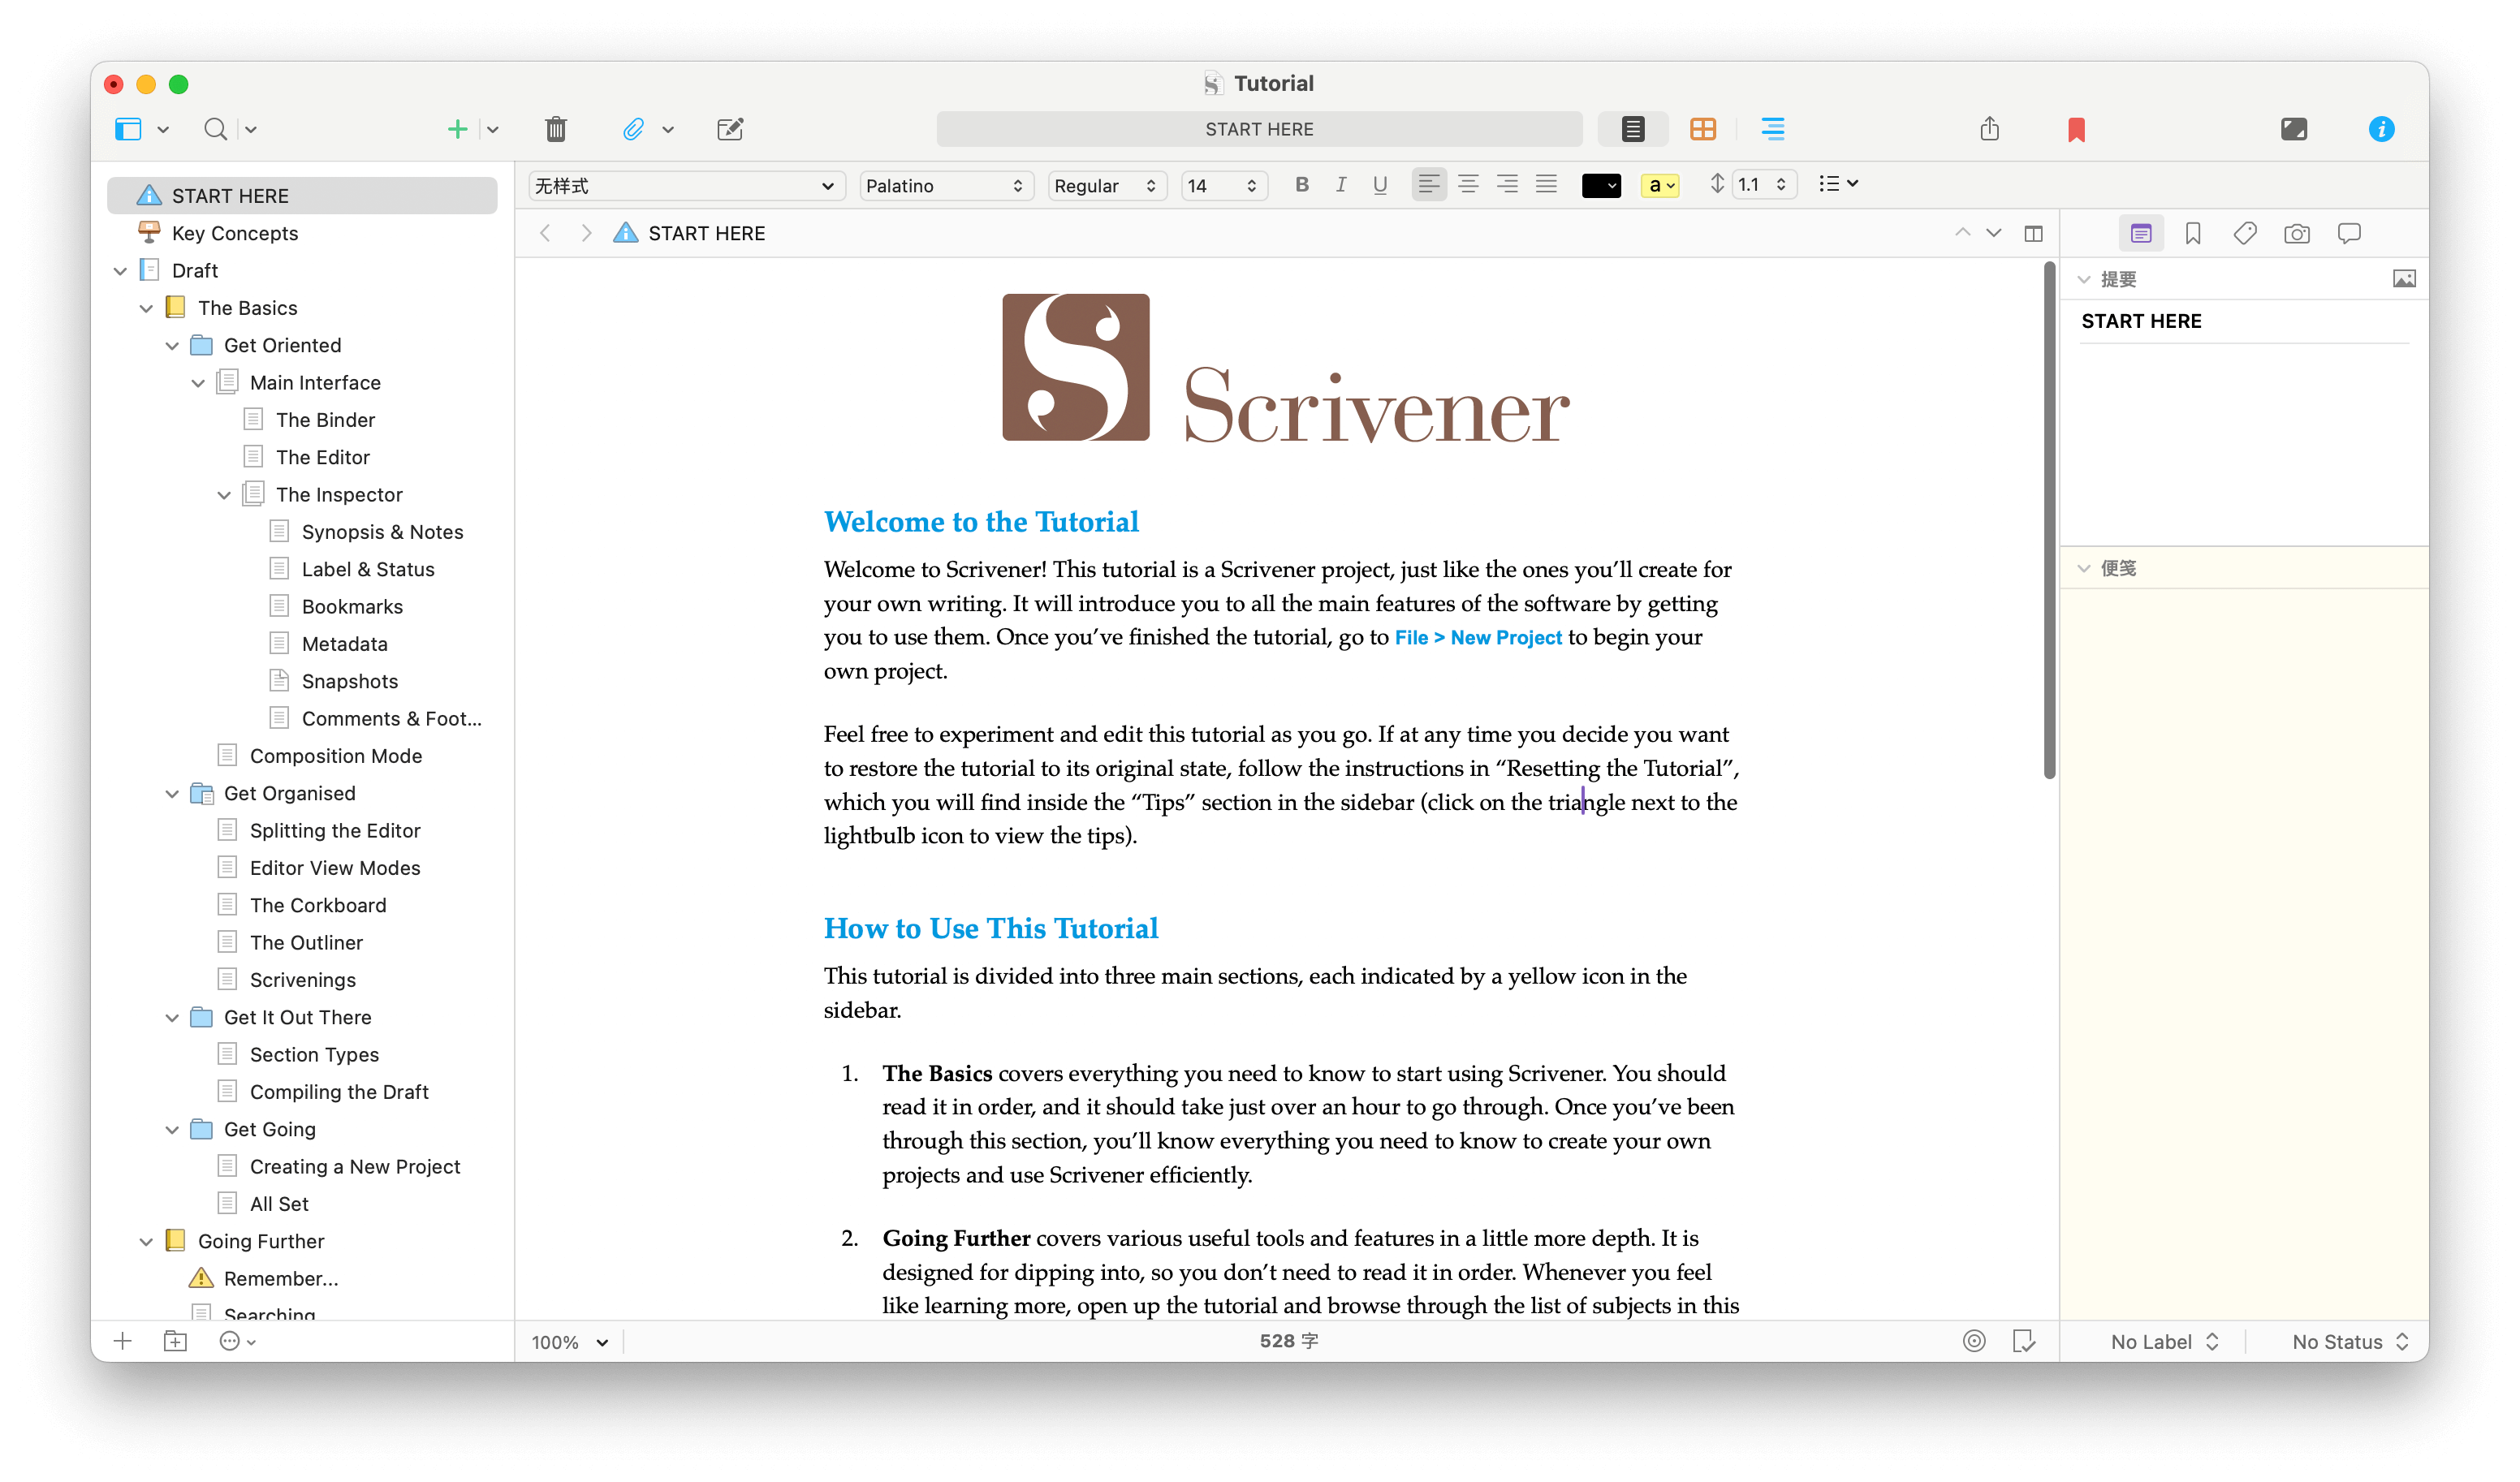
Task: Toggle italic formatting on selected text
Action: click(x=1341, y=183)
